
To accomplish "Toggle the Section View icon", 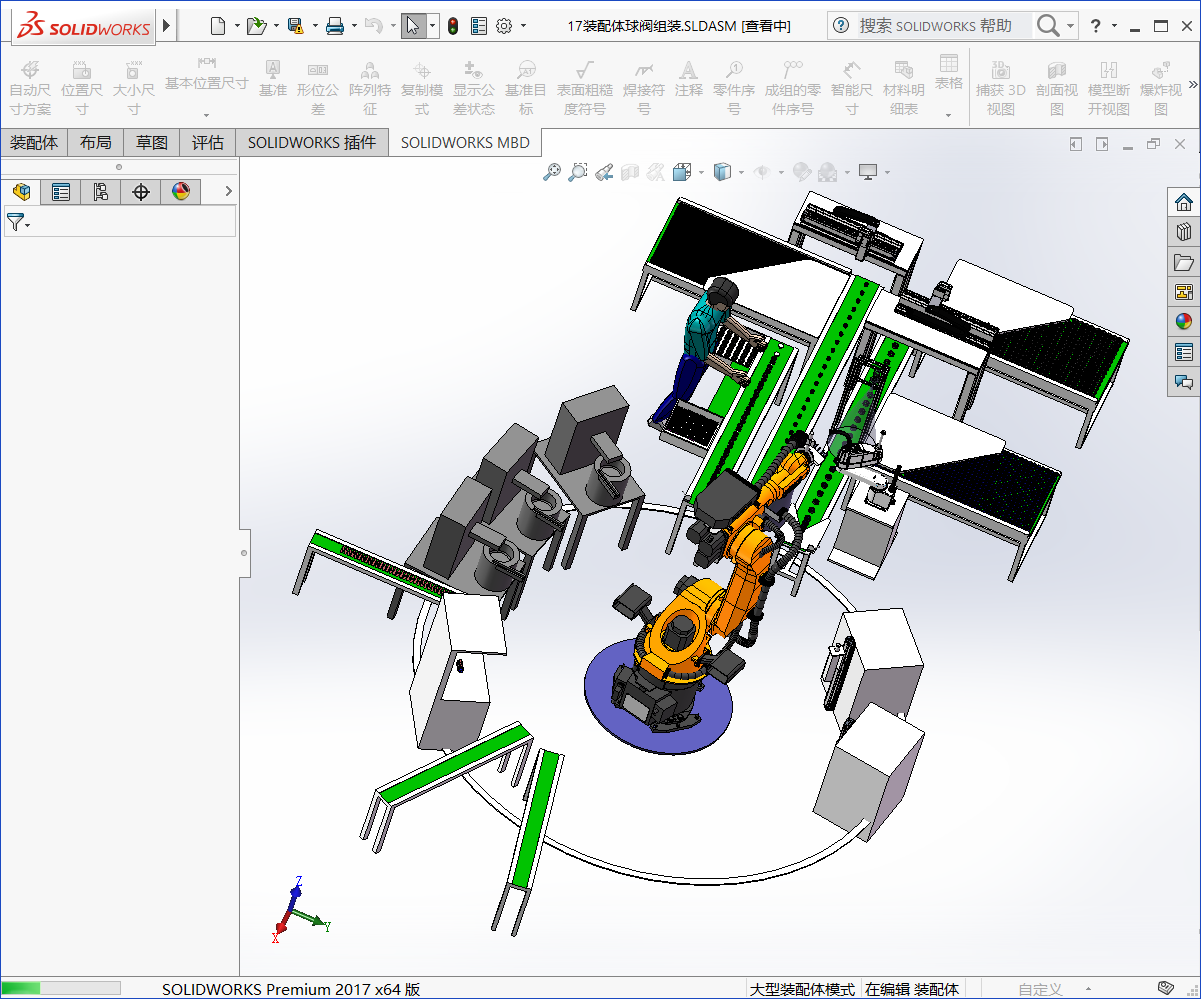I will tap(630, 172).
